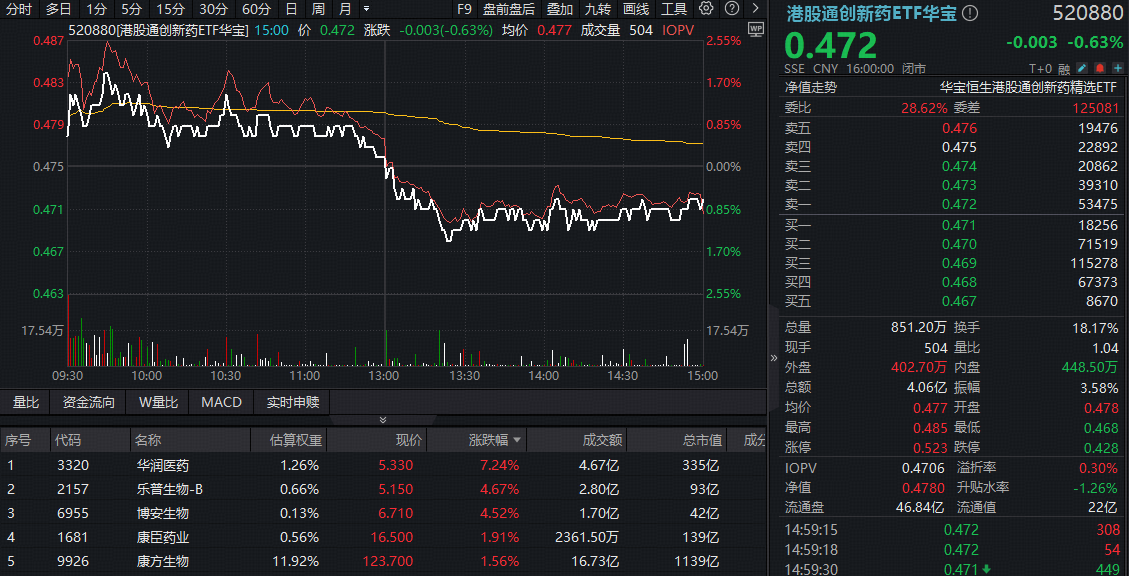Image resolution: width=1129 pixels, height=576 pixels.
Task: Select the 华润医药 stock row
Action: click(x=163, y=465)
